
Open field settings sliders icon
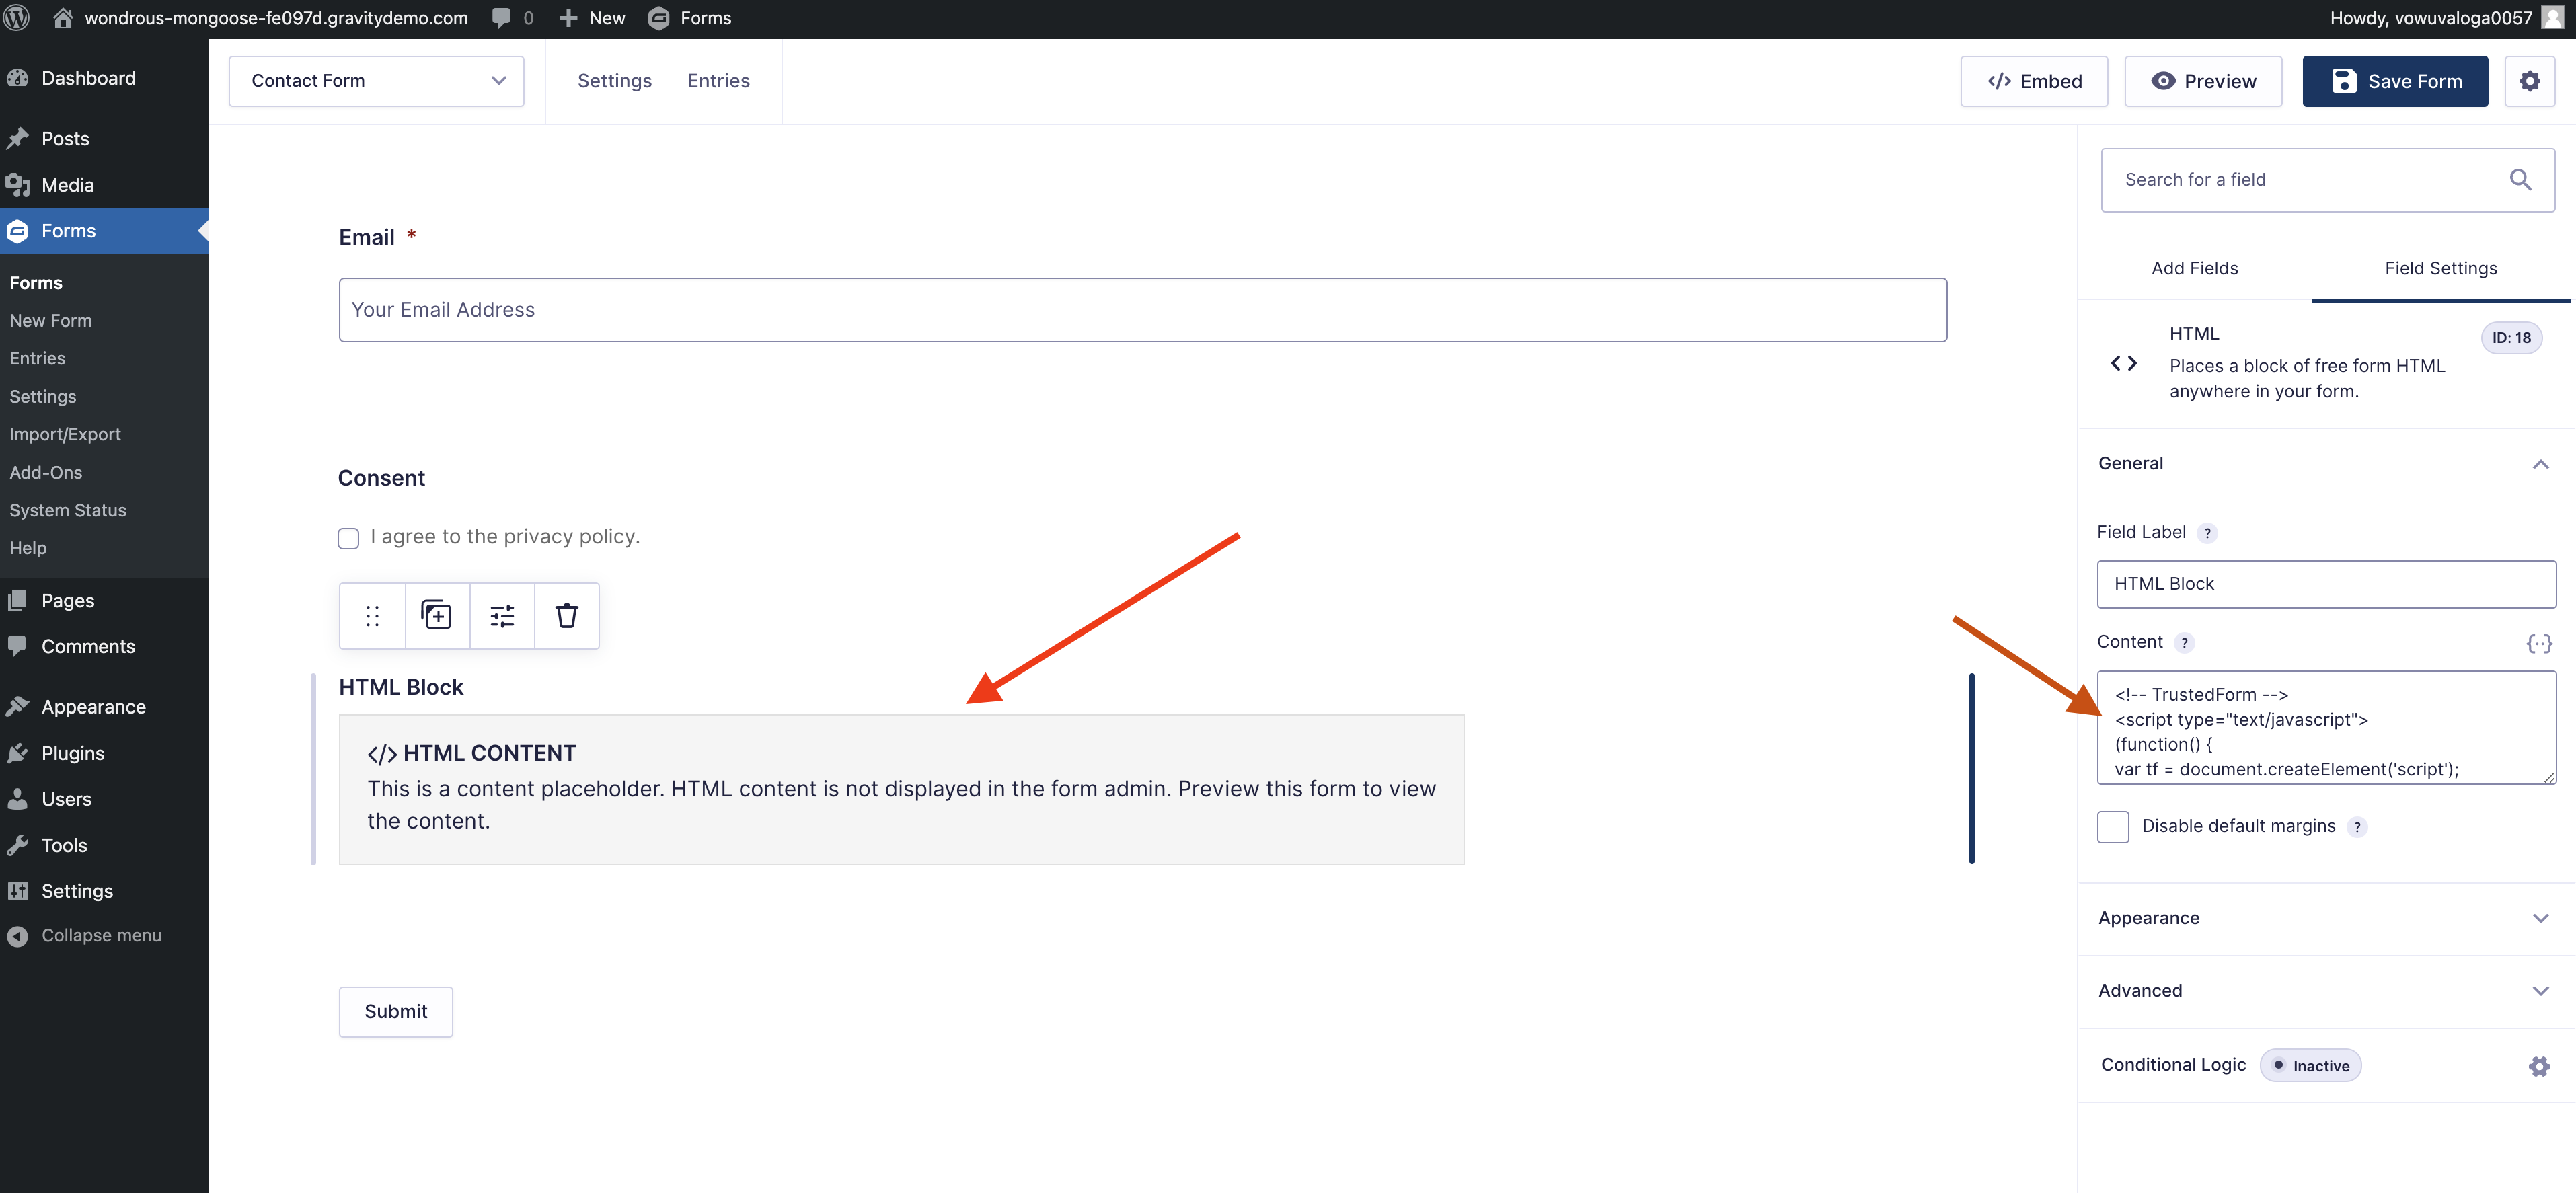pyautogui.click(x=502, y=616)
